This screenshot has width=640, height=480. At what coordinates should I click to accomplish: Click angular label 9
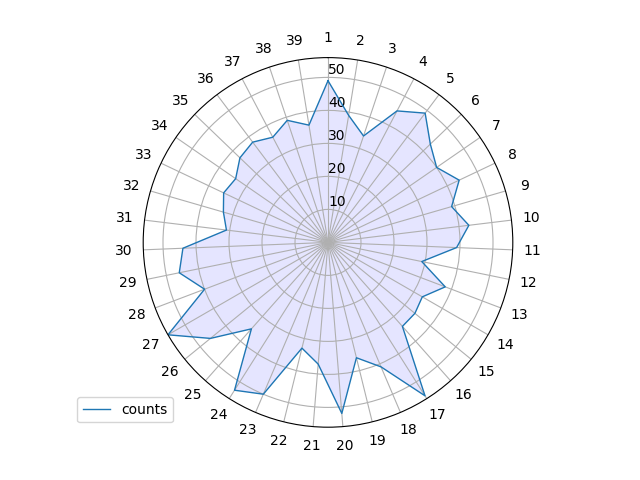[525, 185]
